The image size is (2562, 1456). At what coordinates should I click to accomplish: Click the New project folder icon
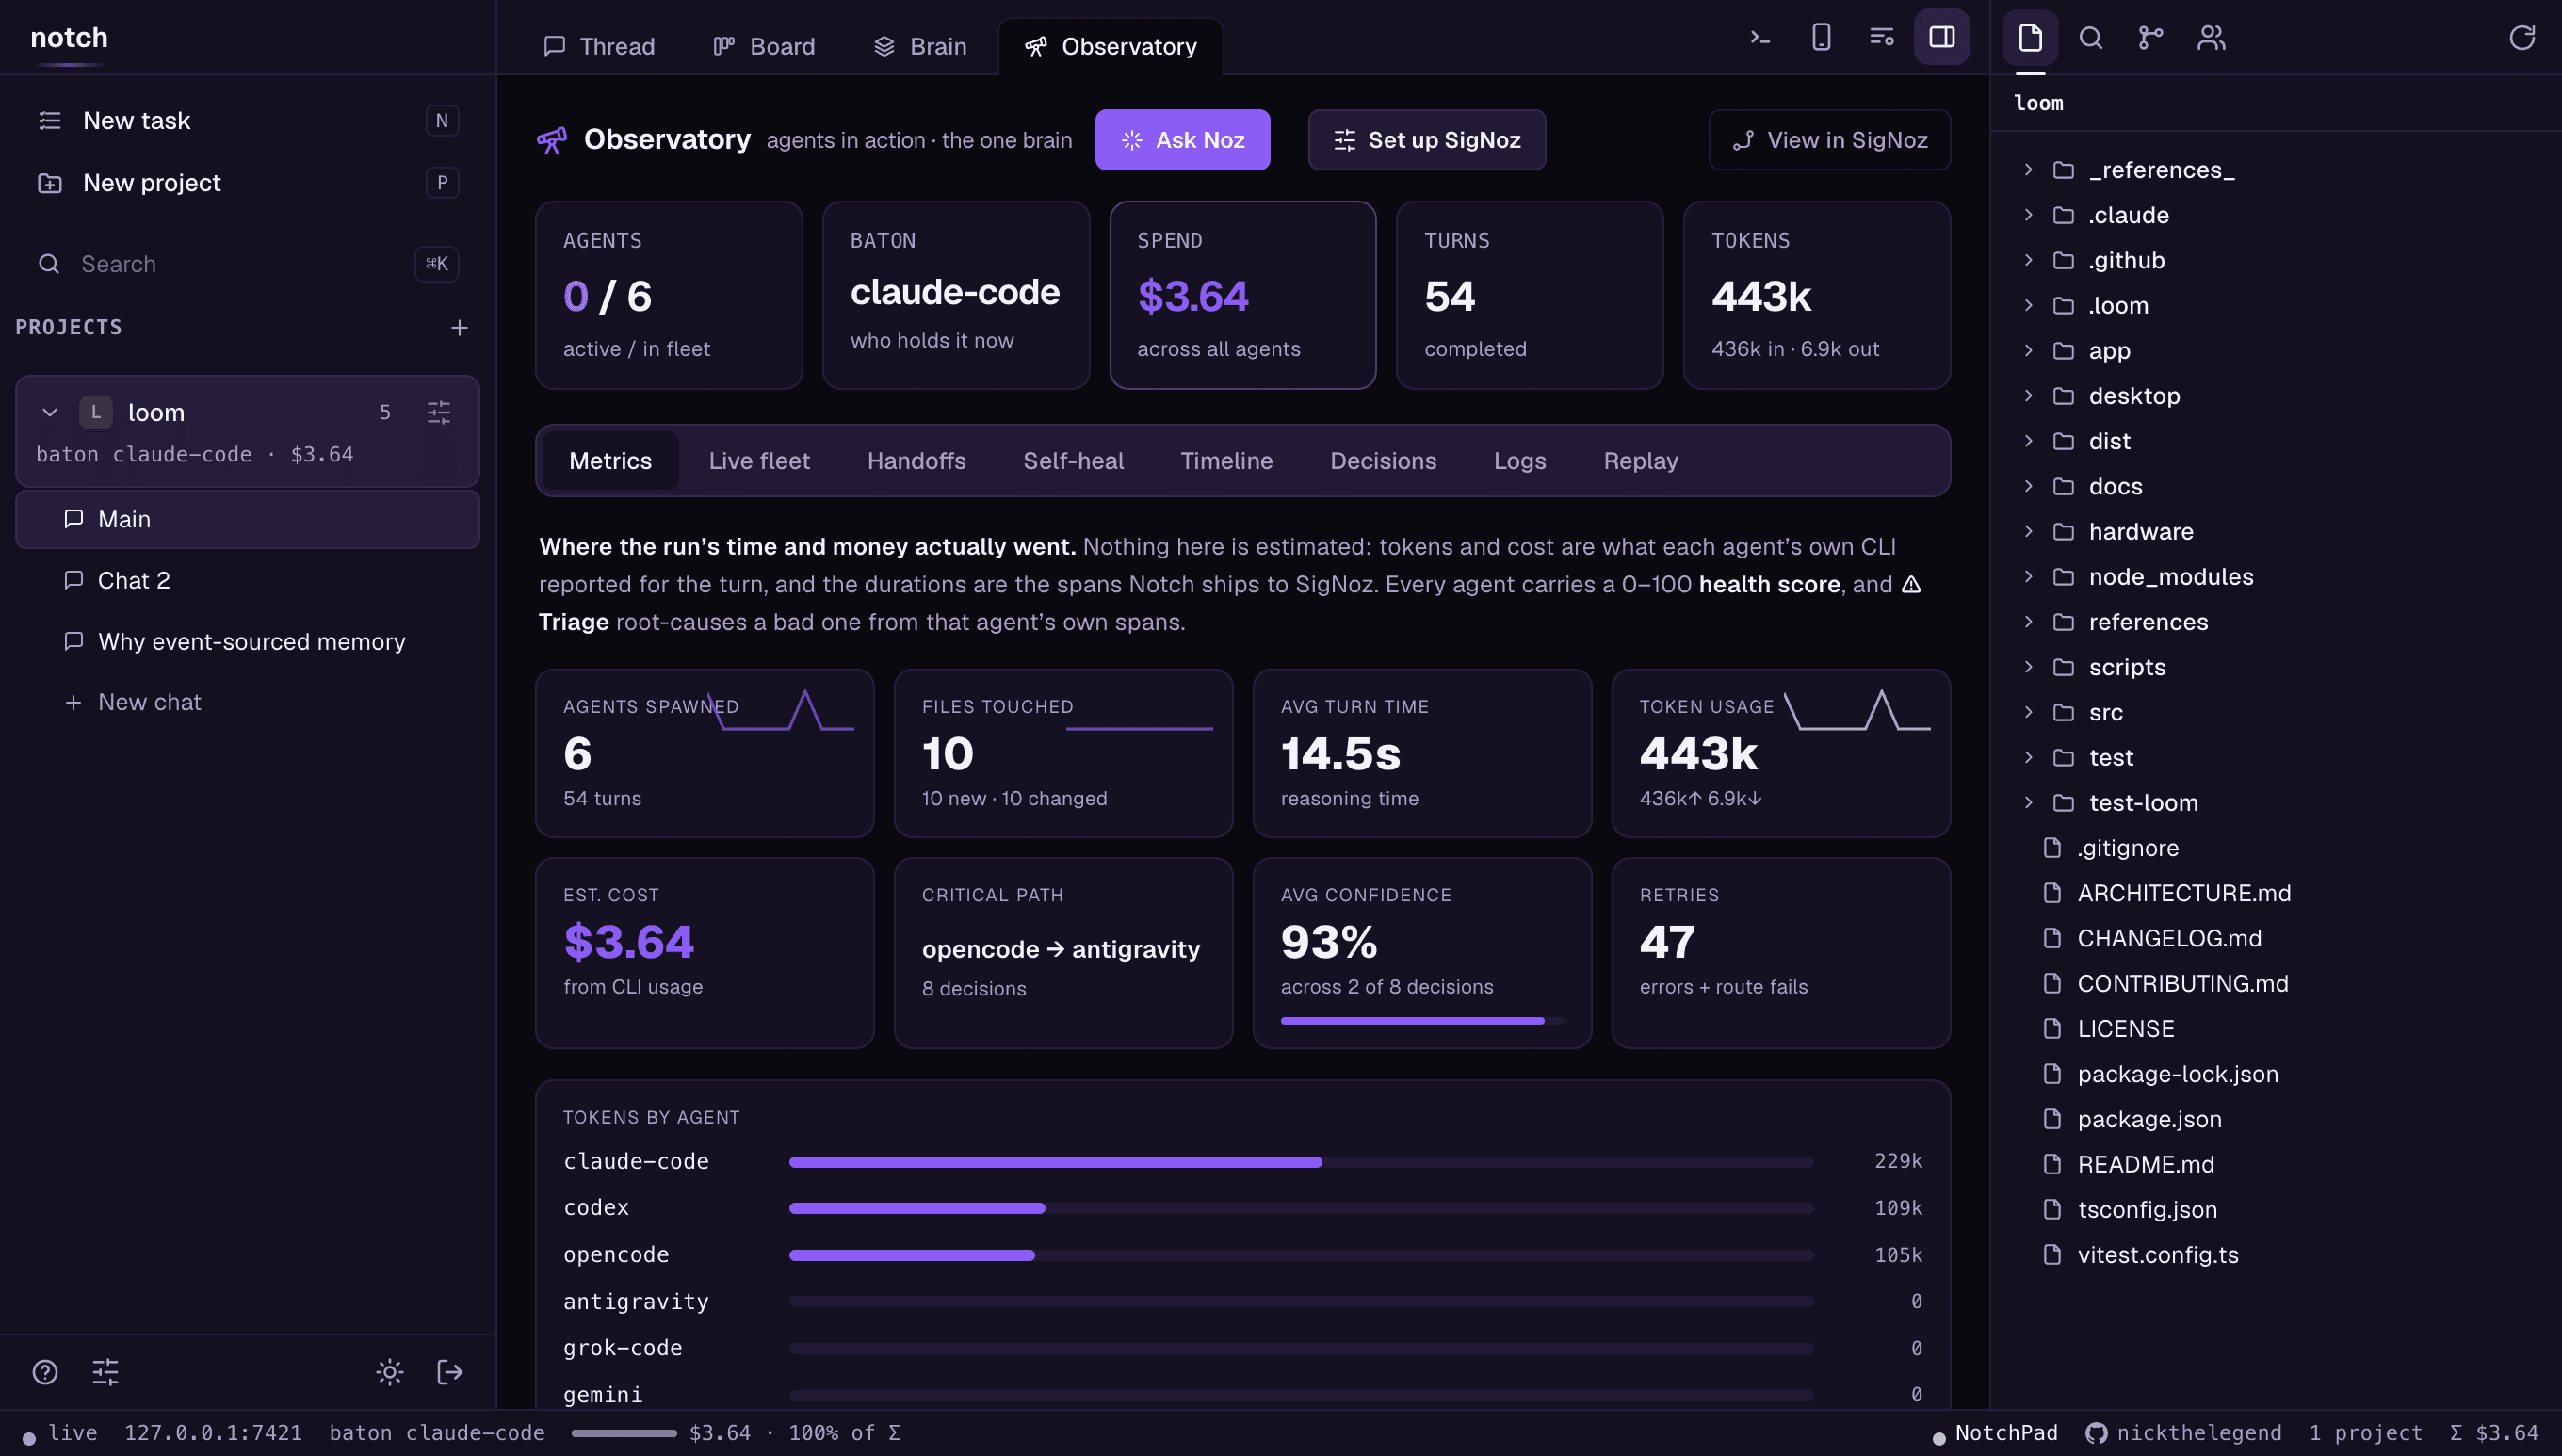pyautogui.click(x=50, y=183)
